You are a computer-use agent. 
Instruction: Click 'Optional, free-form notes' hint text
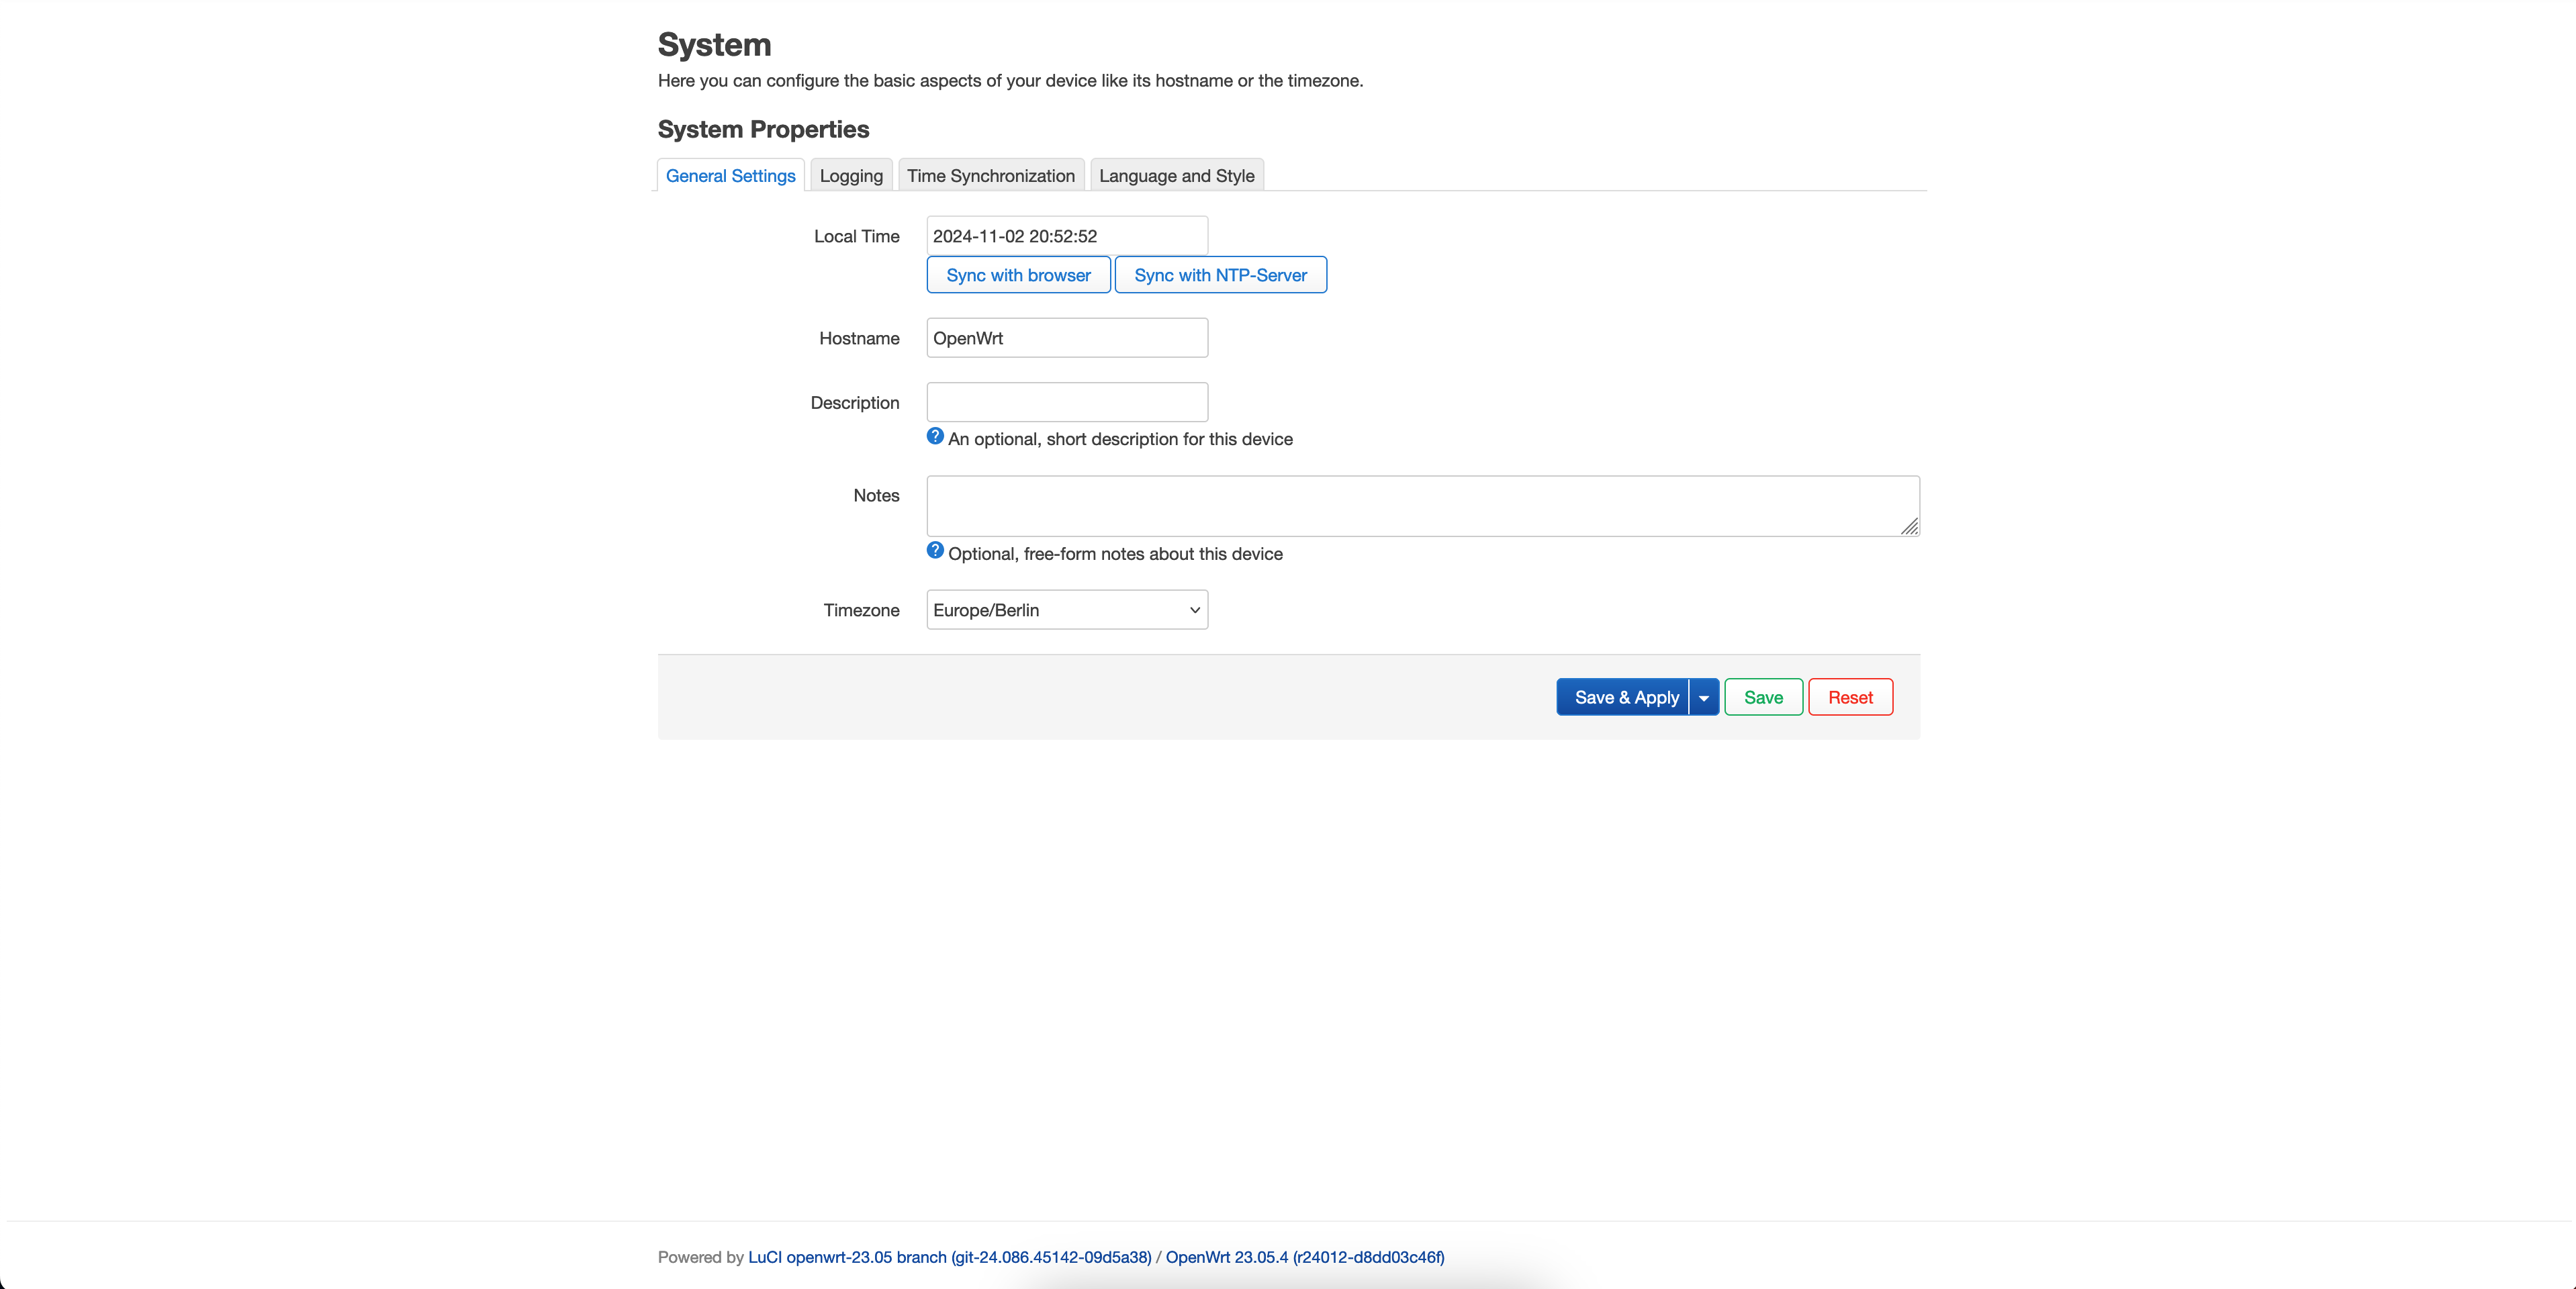[x=1115, y=554]
